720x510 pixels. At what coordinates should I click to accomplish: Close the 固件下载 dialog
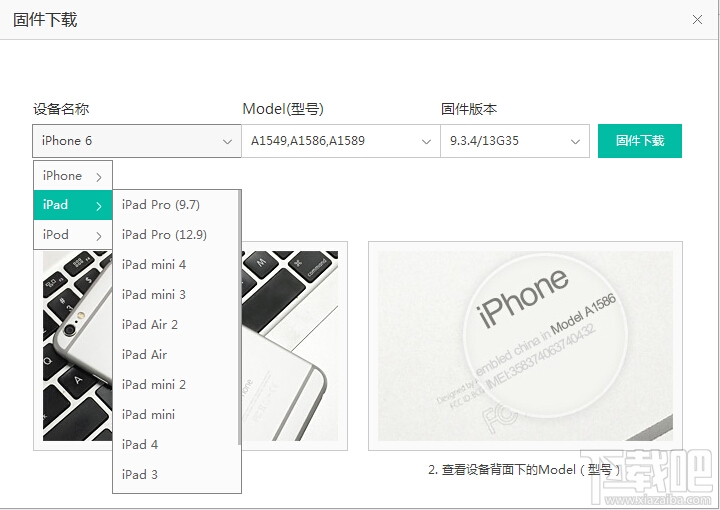click(x=697, y=20)
